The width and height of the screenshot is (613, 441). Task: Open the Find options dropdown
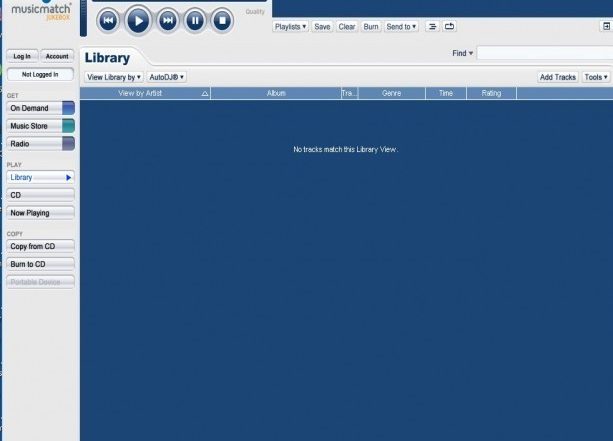tap(462, 53)
